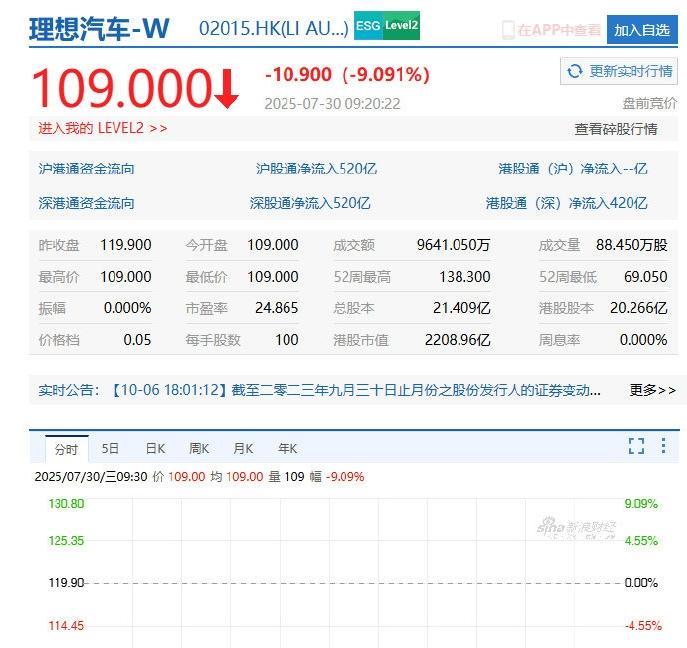This screenshot has width=687, height=648.
Task: Click the 每手股数 value 100
Action: pos(287,340)
